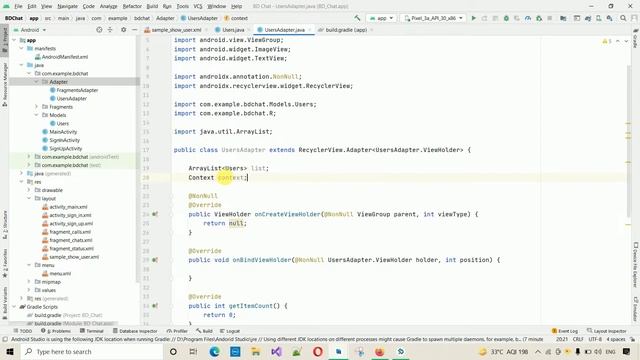Open Microsoft Edge from the taskbar
The width and height of the screenshot is (640, 360).
pyautogui.click(x=215, y=351)
